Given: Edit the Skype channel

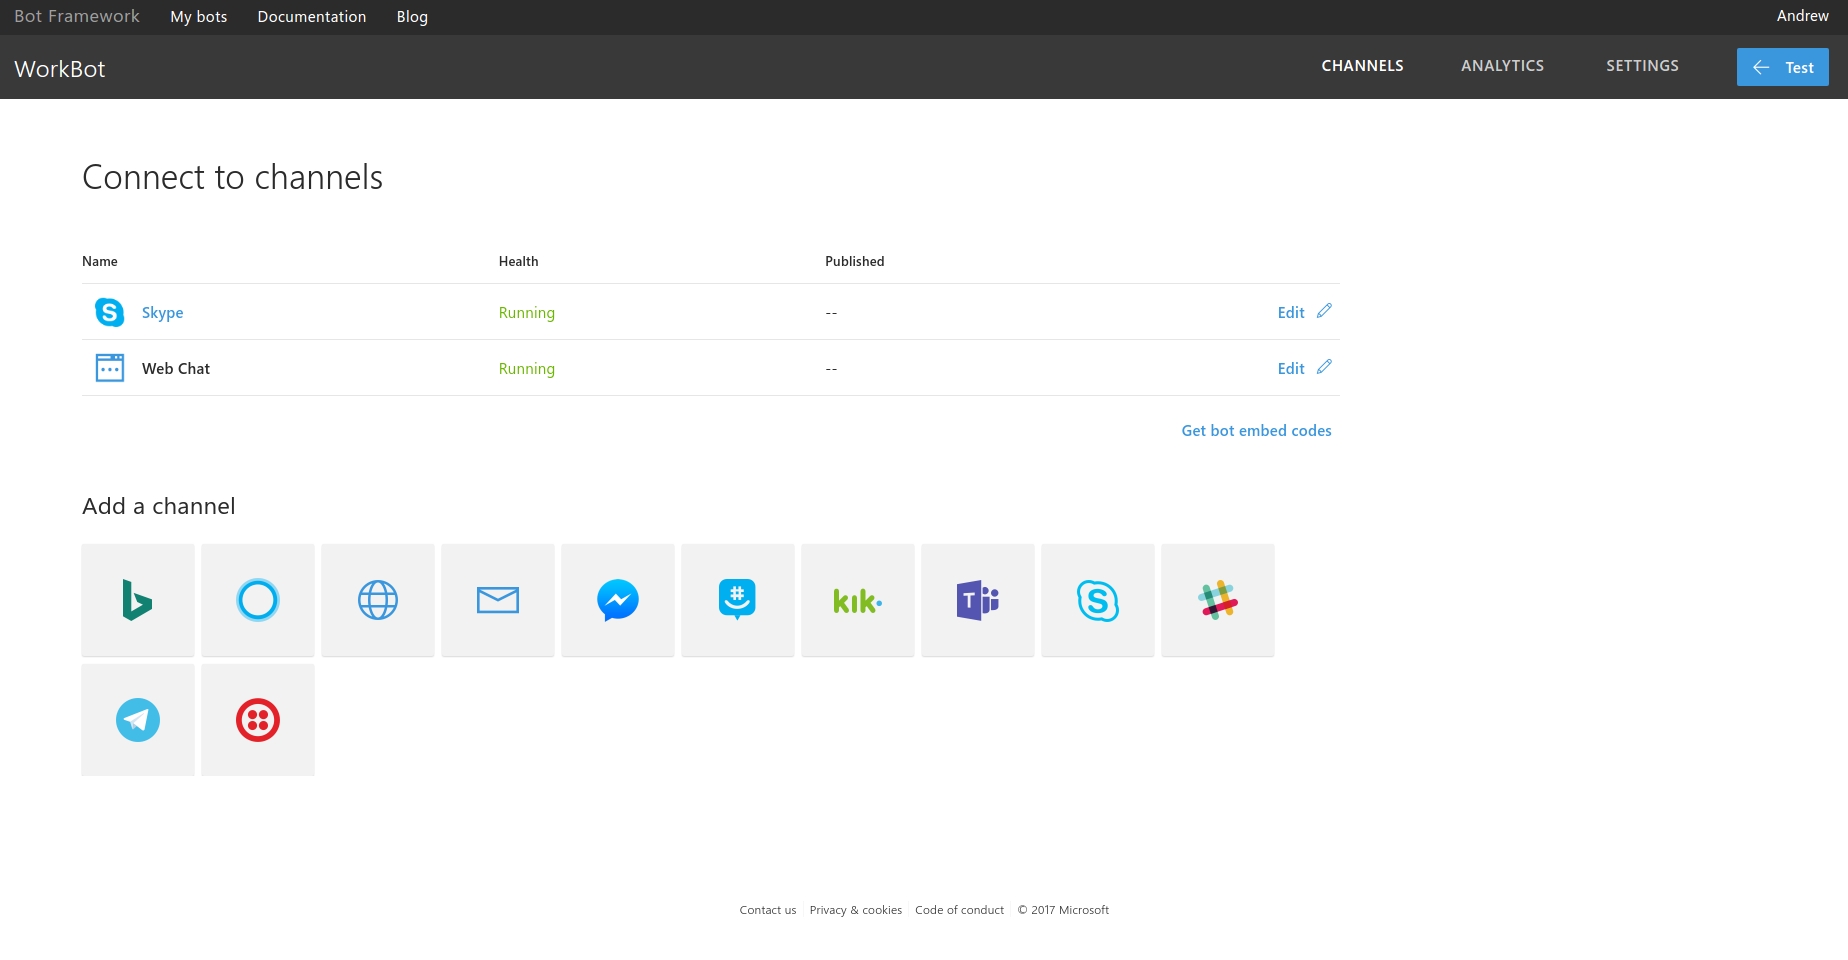Looking at the screenshot, I should click(1291, 313).
